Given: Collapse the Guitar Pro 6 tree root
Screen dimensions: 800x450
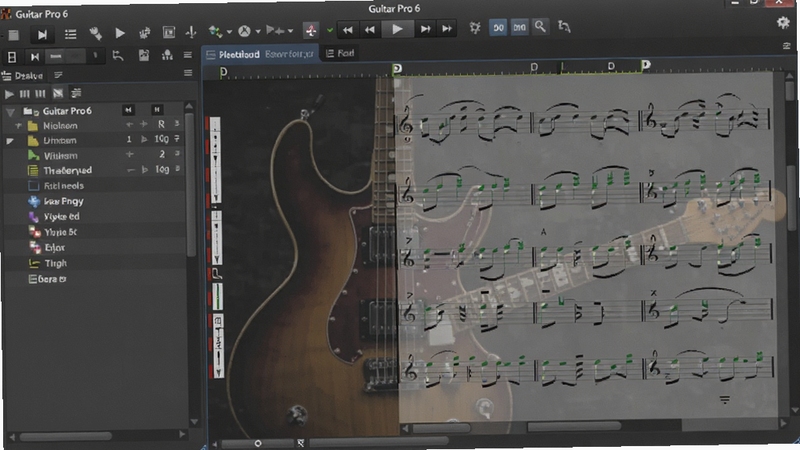Looking at the screenshot, I should point(10,112).
